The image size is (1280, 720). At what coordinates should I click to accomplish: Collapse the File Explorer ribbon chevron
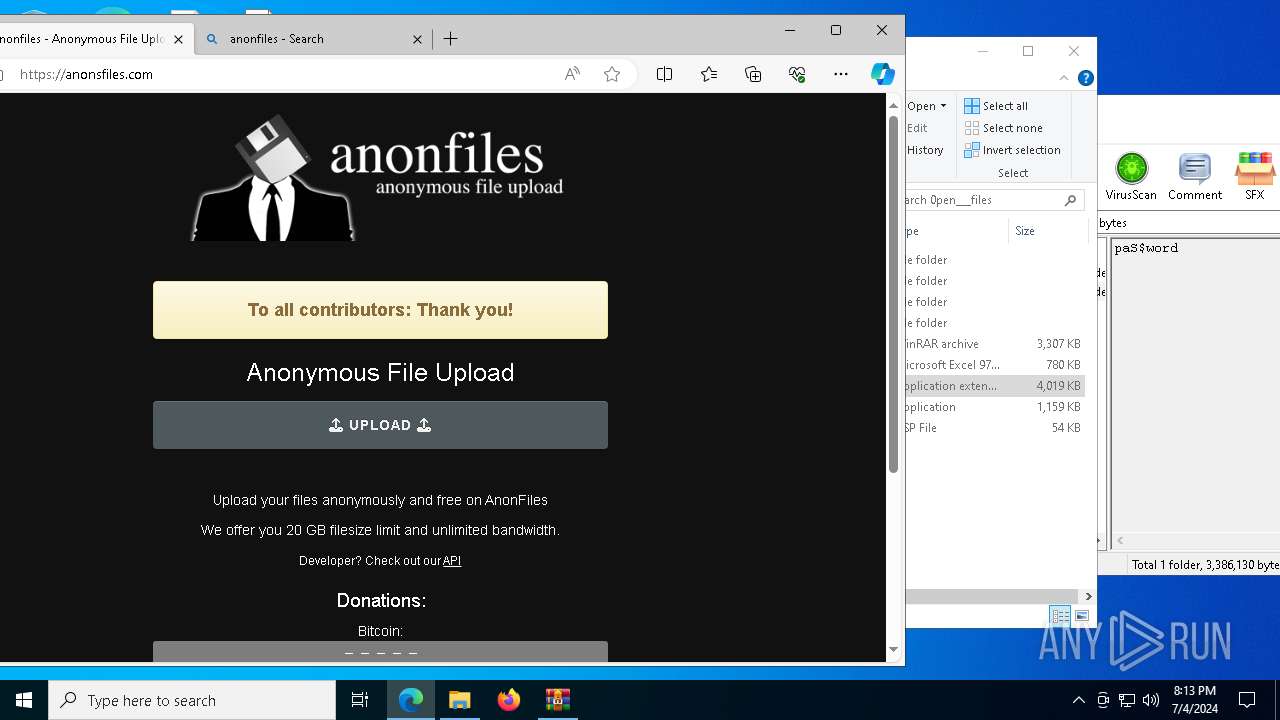click(1064, 78)
